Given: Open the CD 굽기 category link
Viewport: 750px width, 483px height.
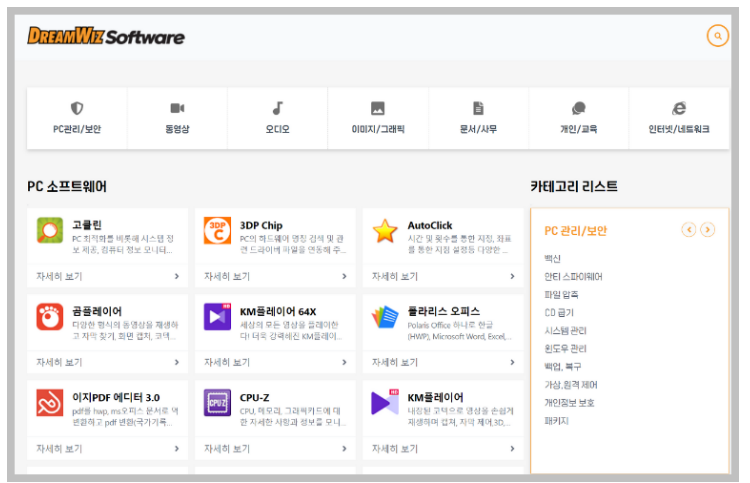Looking at the screenshot, I should coord(559,313).
